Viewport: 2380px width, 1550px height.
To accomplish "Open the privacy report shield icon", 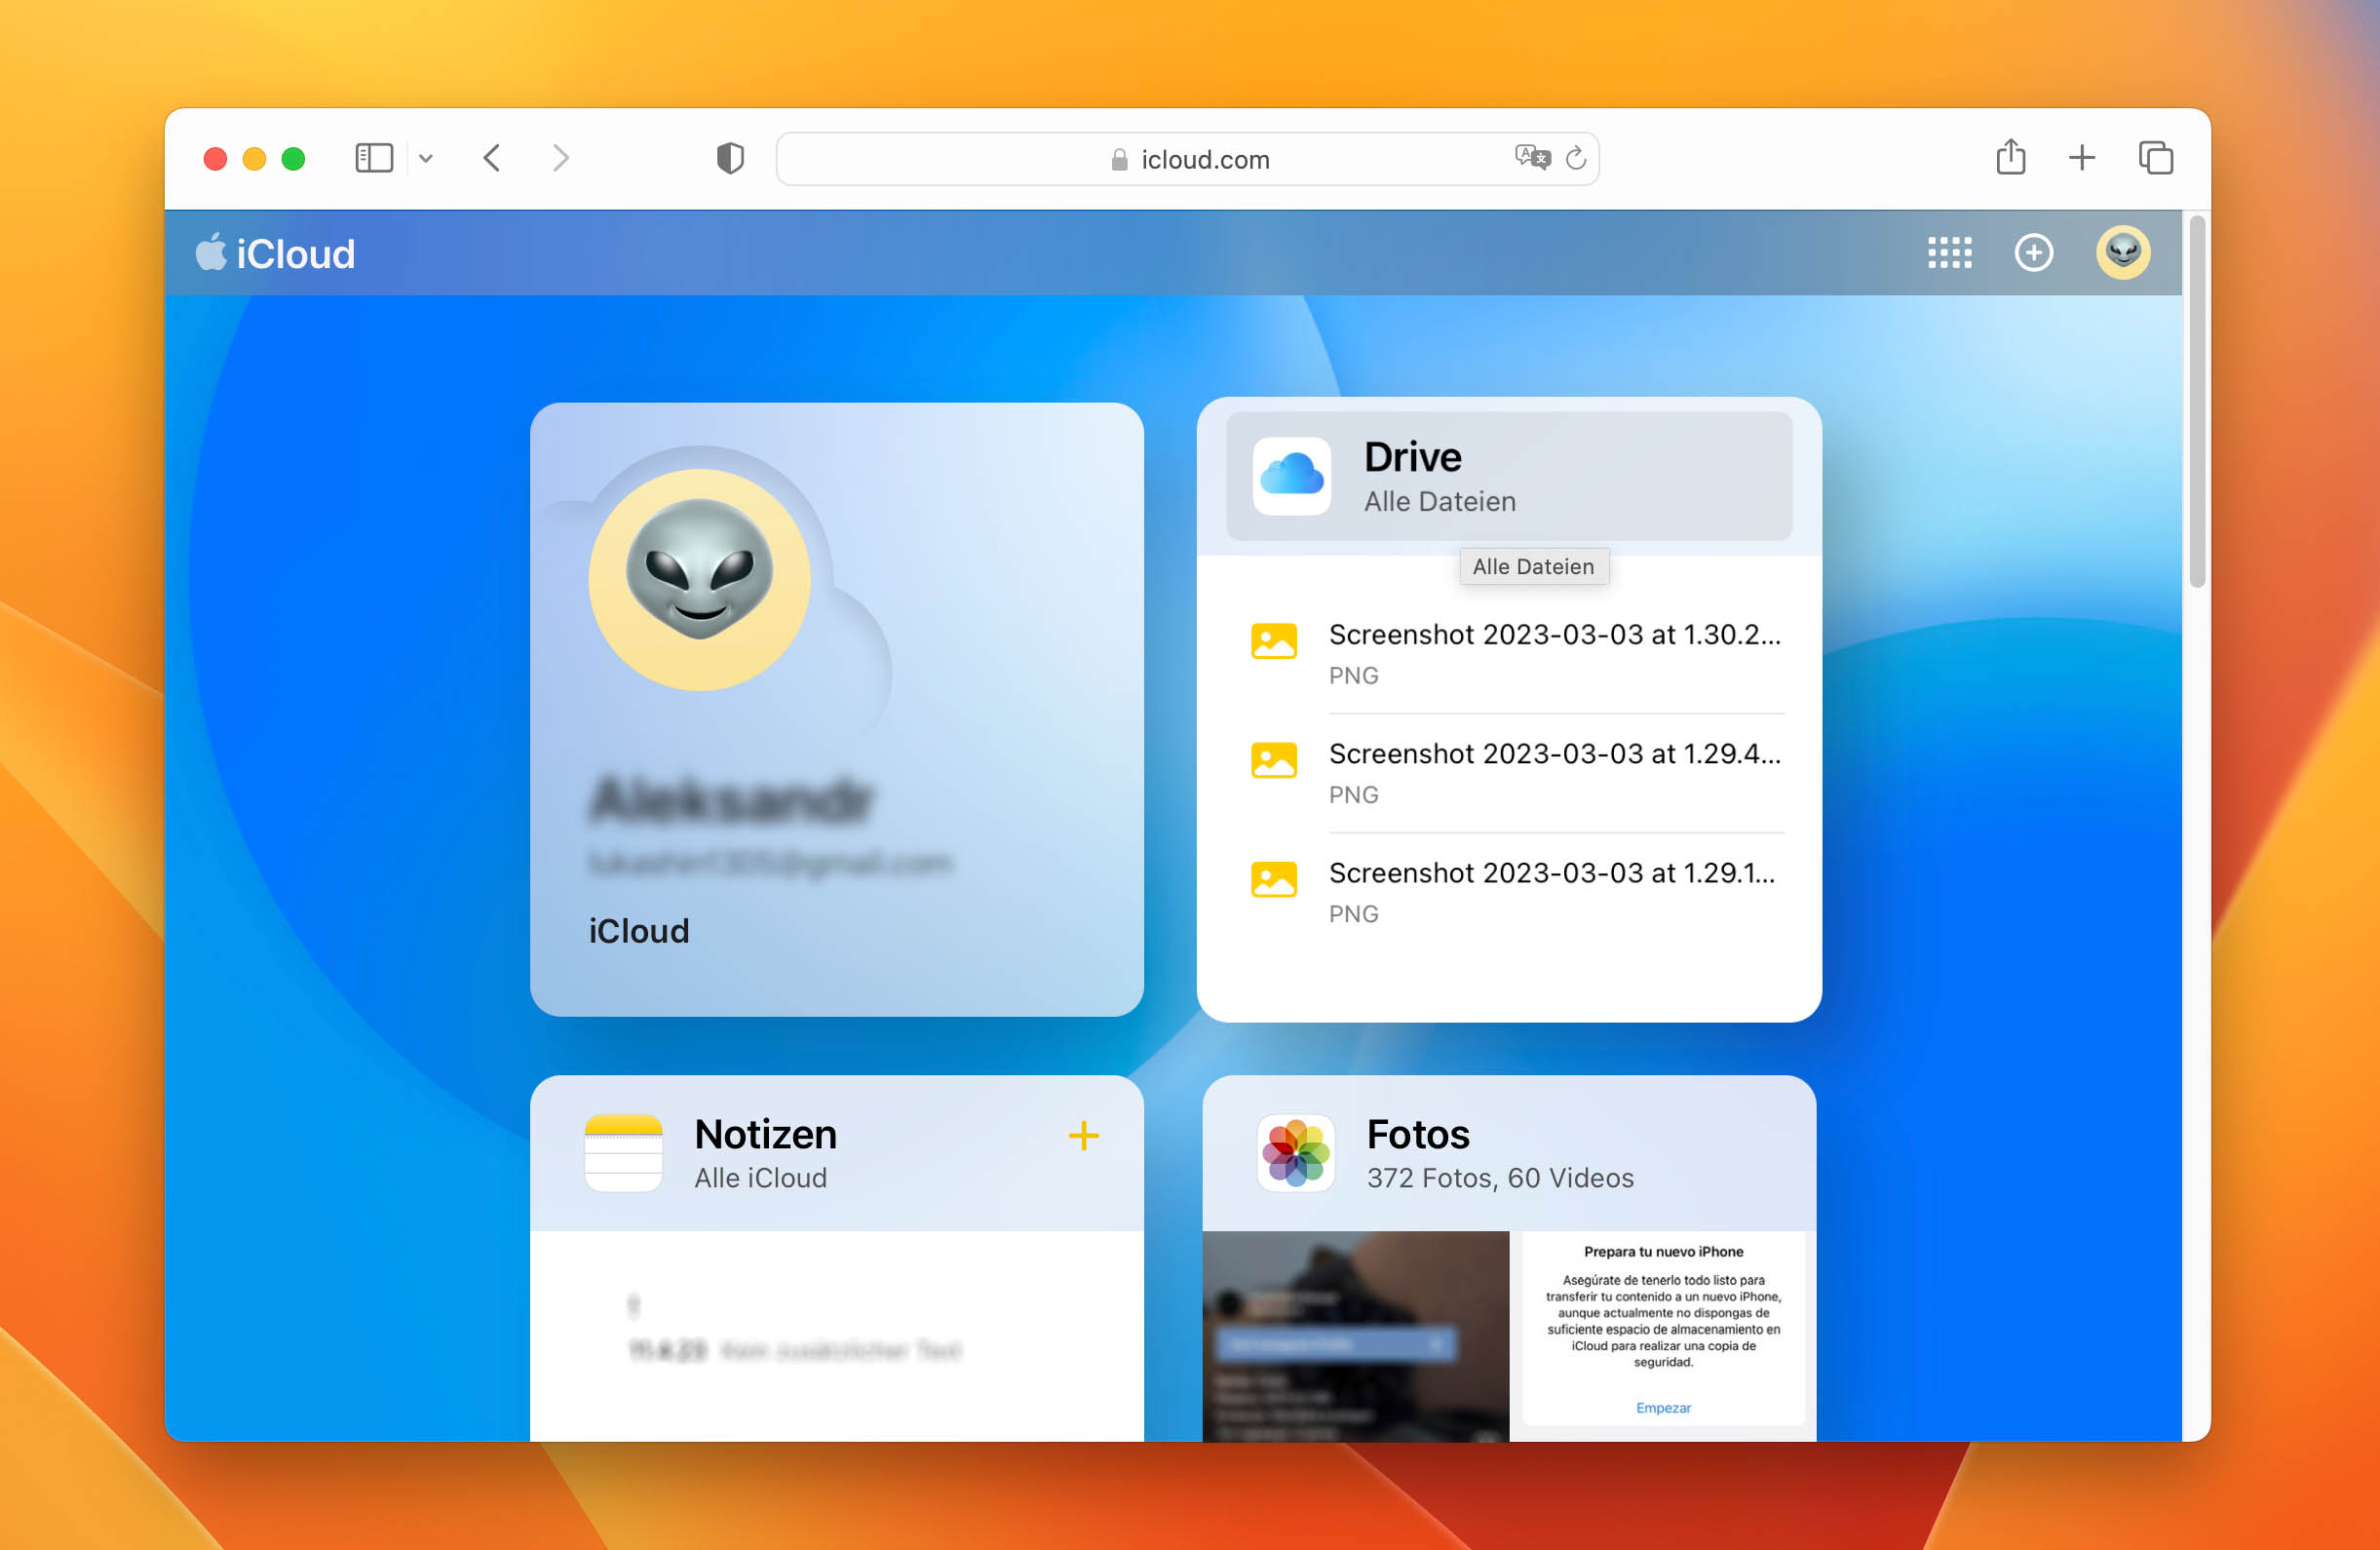I will click(x=730, y=158).
